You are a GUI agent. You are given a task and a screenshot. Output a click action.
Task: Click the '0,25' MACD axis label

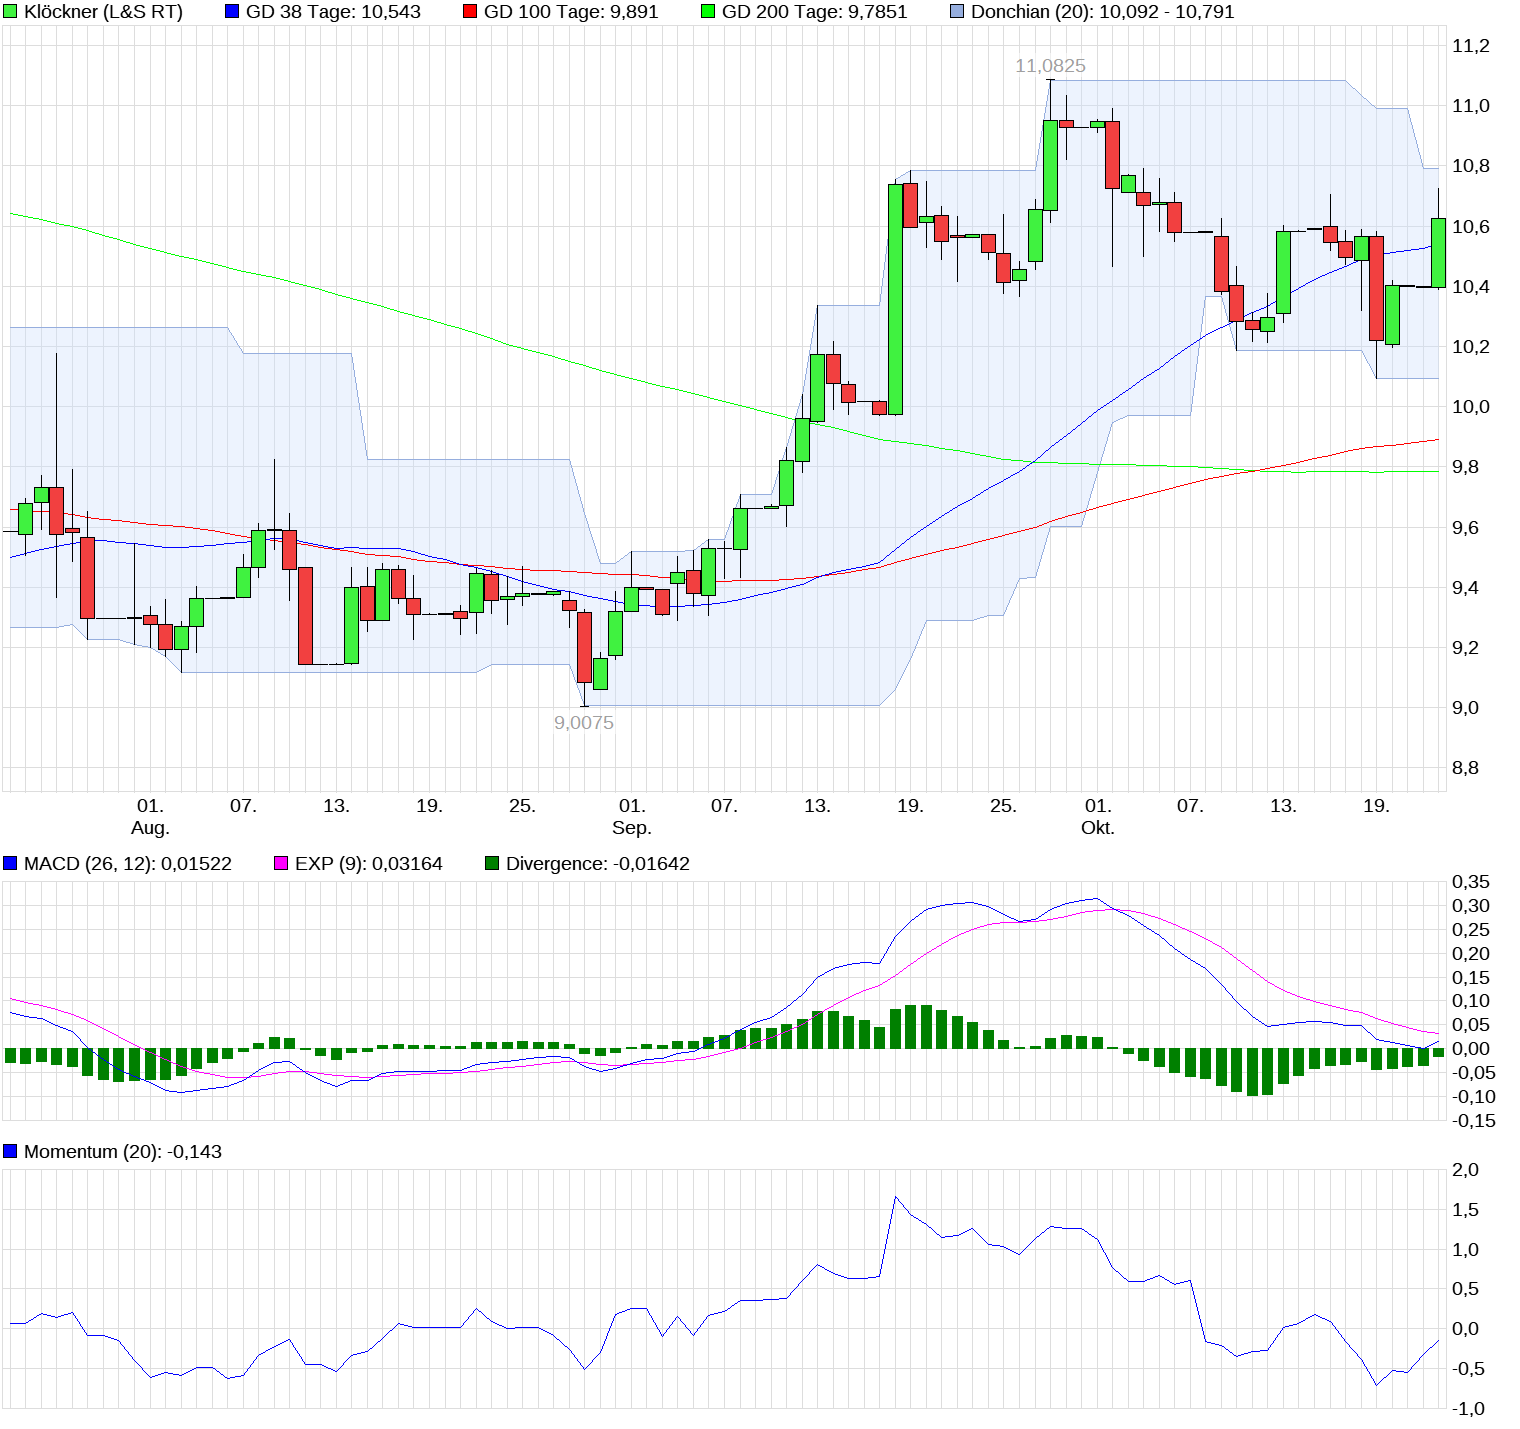pos(1470,930)
